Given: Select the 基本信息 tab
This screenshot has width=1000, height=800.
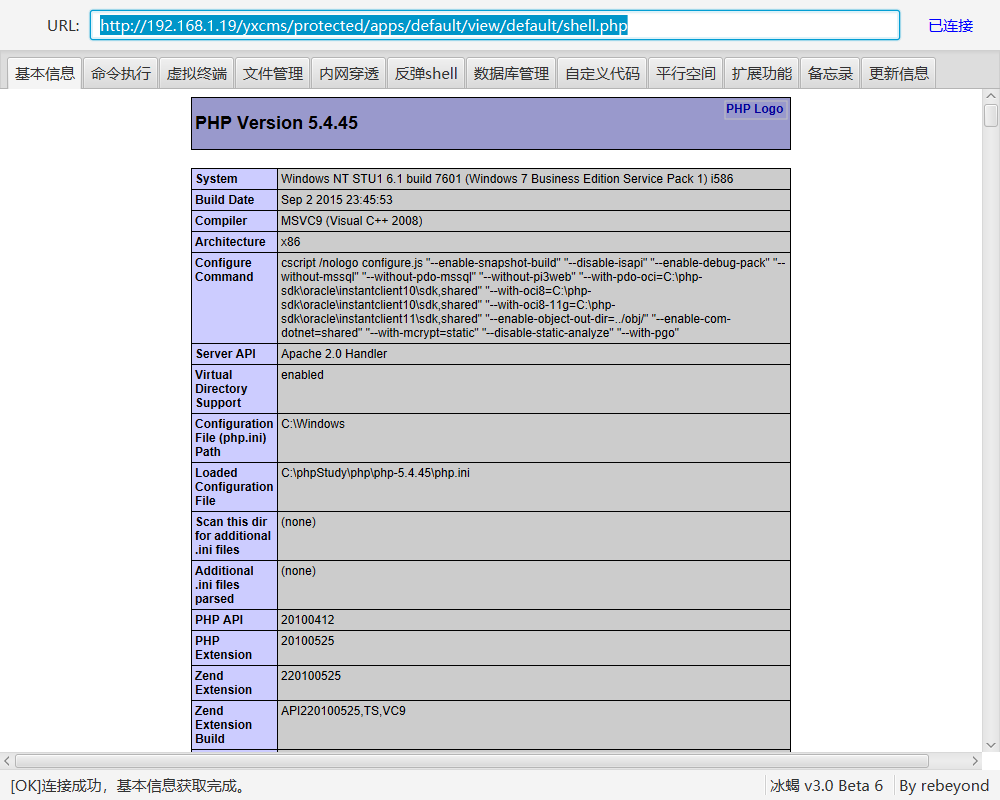Looking at the screenshot, I should tap(45, 73).
